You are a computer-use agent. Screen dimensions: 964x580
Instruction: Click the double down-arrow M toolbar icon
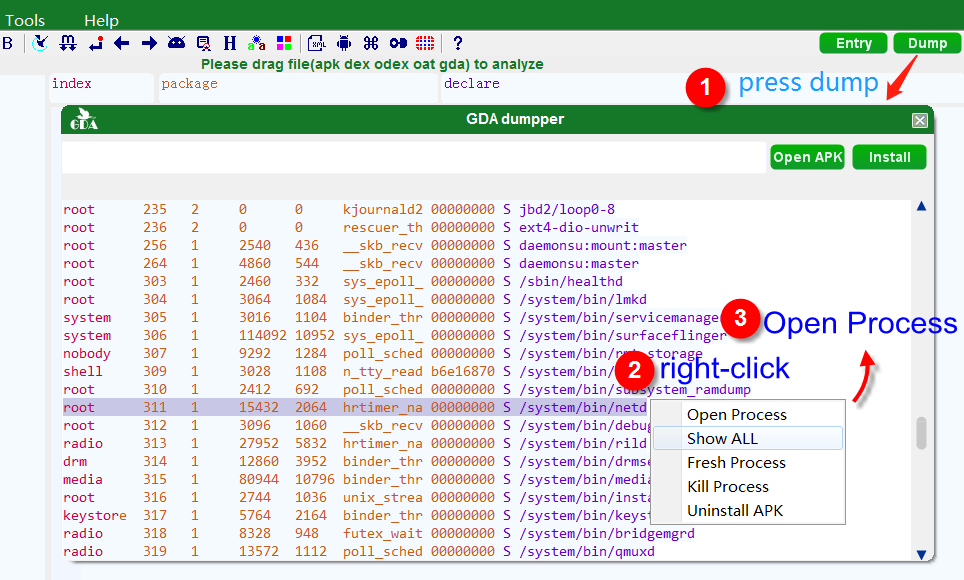pyautogui.click(x=68, y=43)
